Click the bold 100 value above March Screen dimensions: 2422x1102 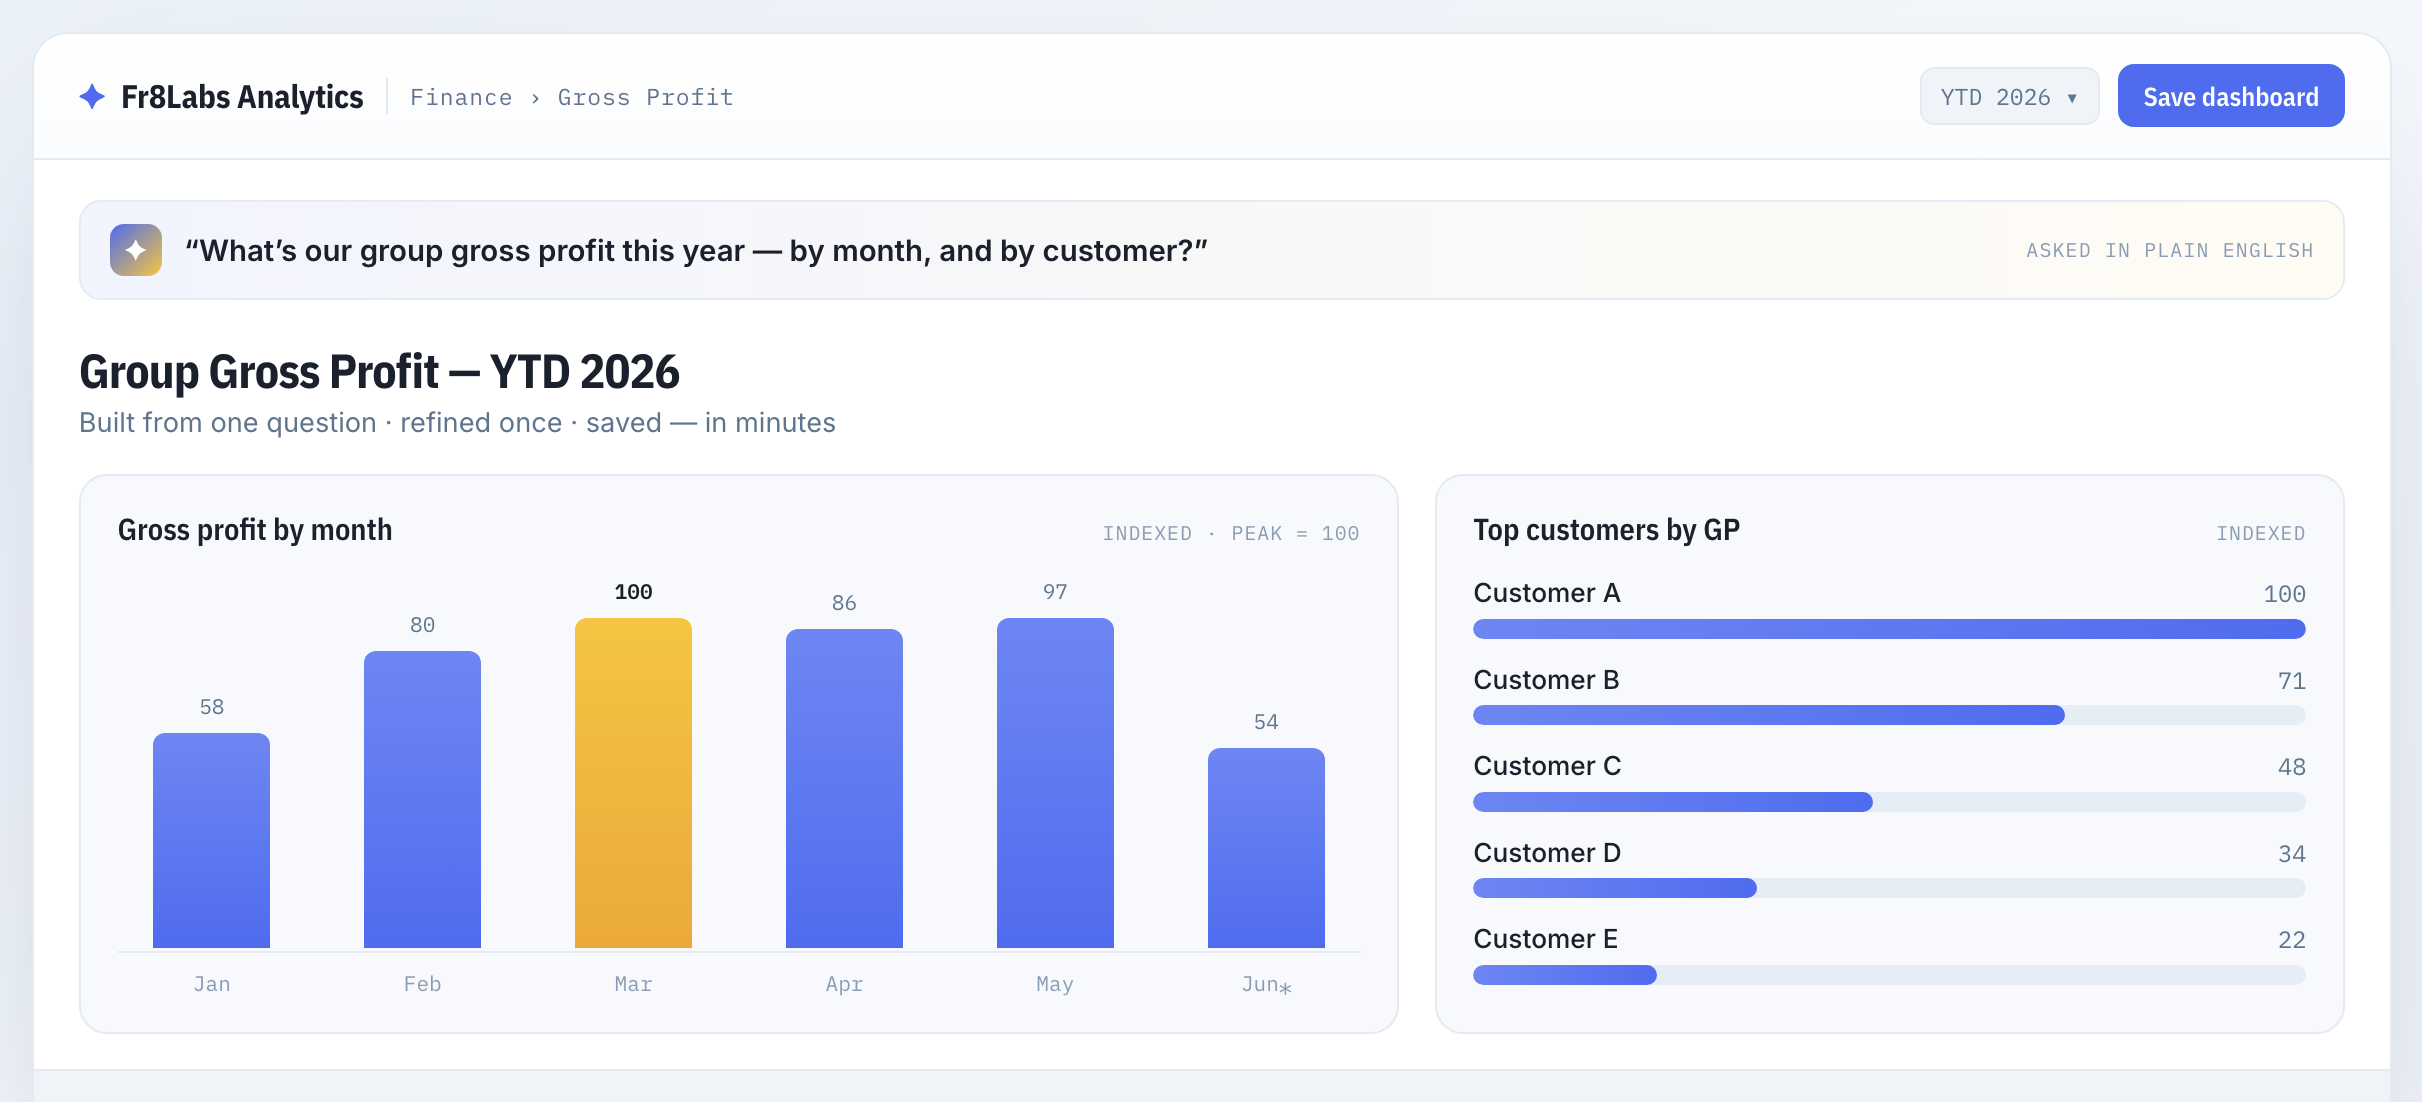tap(633, 592)
